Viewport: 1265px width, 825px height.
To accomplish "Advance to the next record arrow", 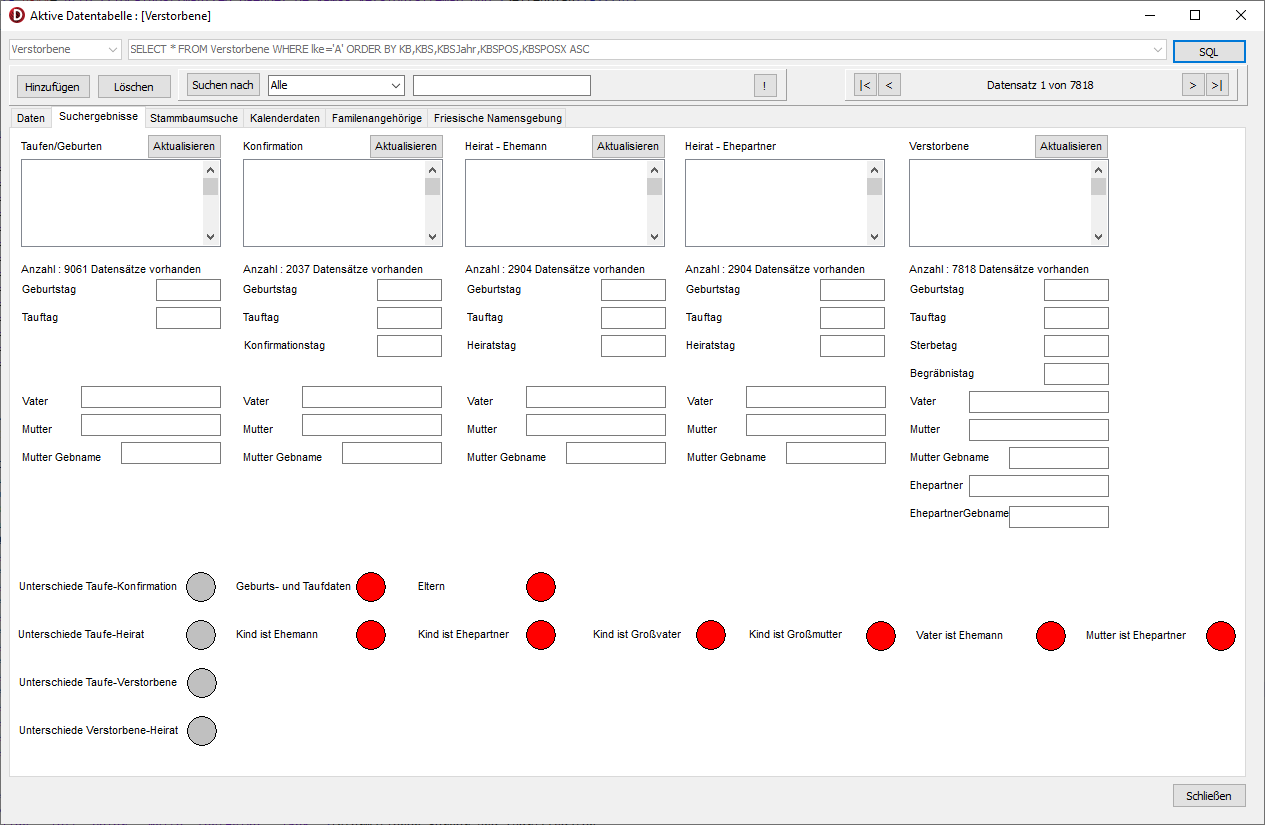I will (1192, 85).
